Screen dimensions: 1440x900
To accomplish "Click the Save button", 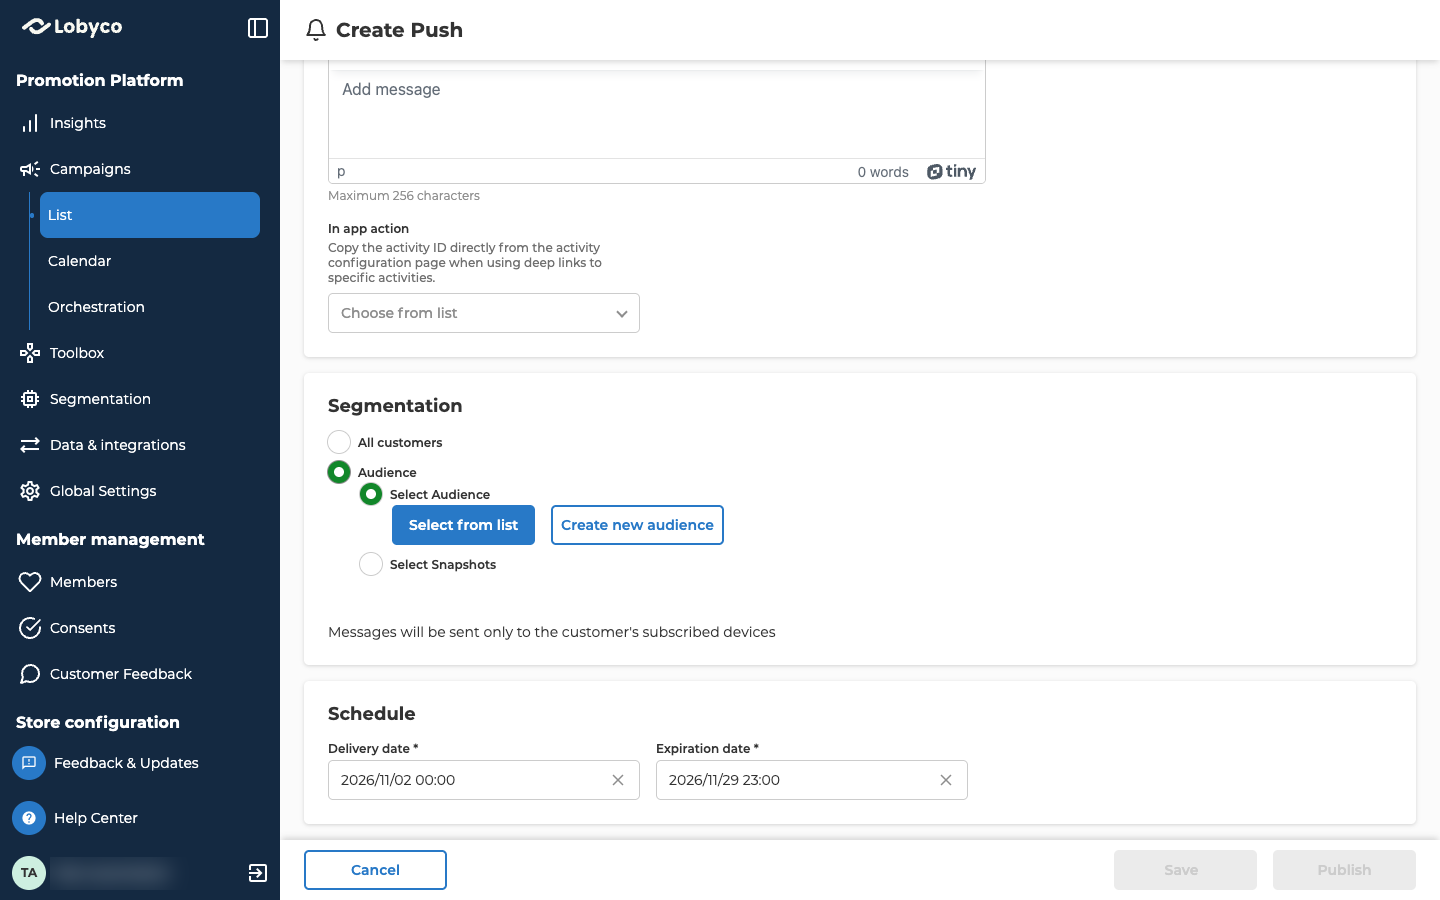I will point(1185,870).
